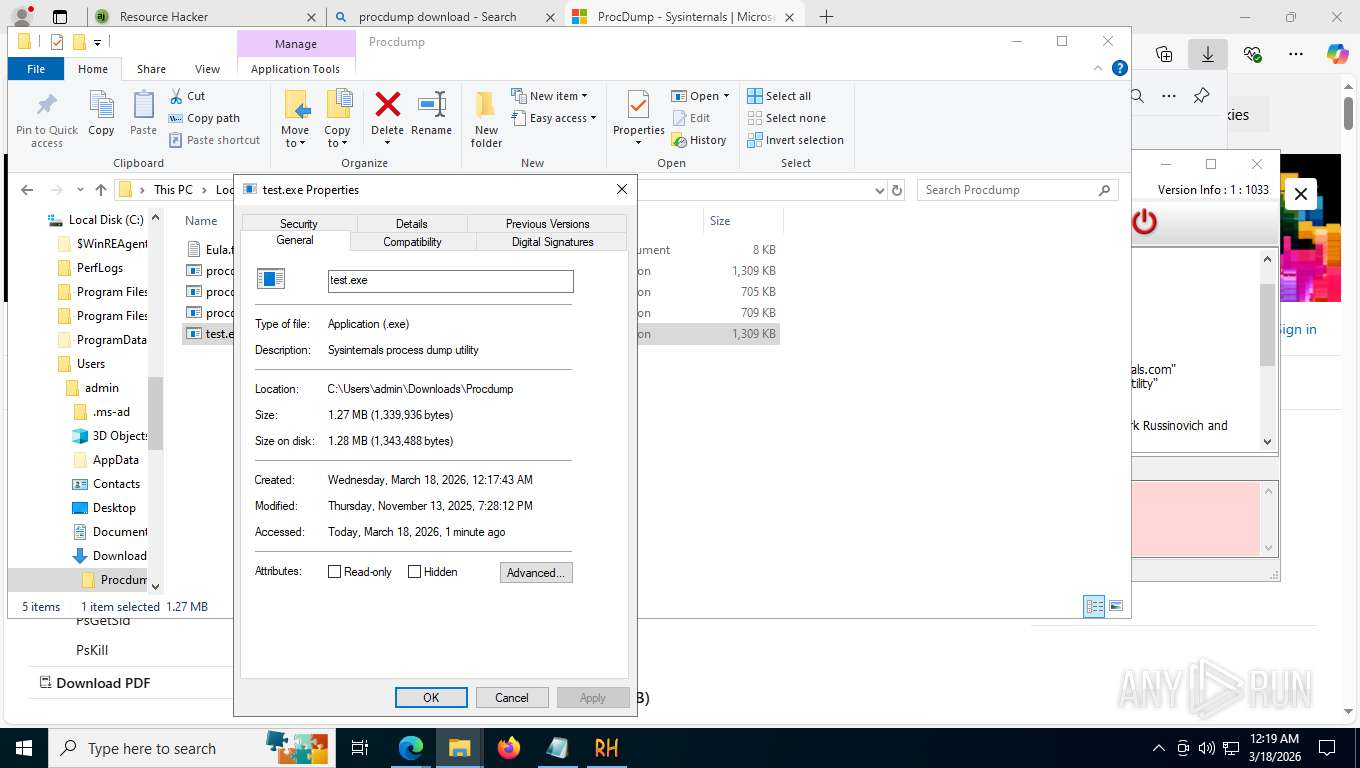Expand address bar history dropdown
The image size is (1360, 768).
[x=879, y=190]
